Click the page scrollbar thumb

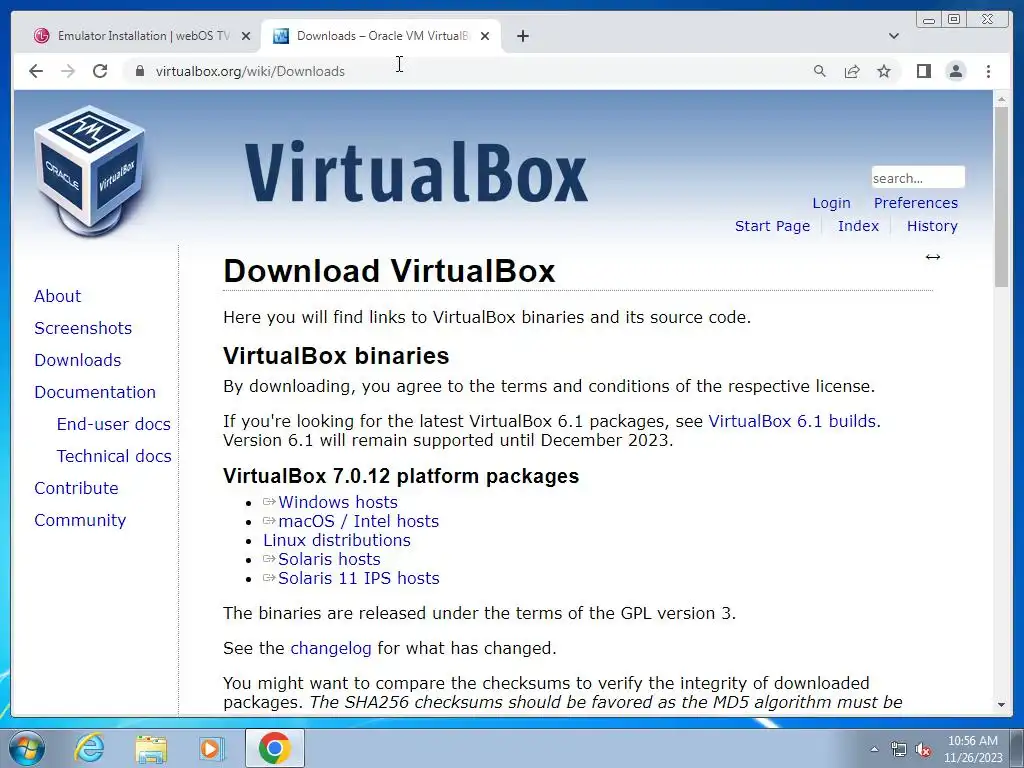pyautogui.click(x=1001, y=196)
